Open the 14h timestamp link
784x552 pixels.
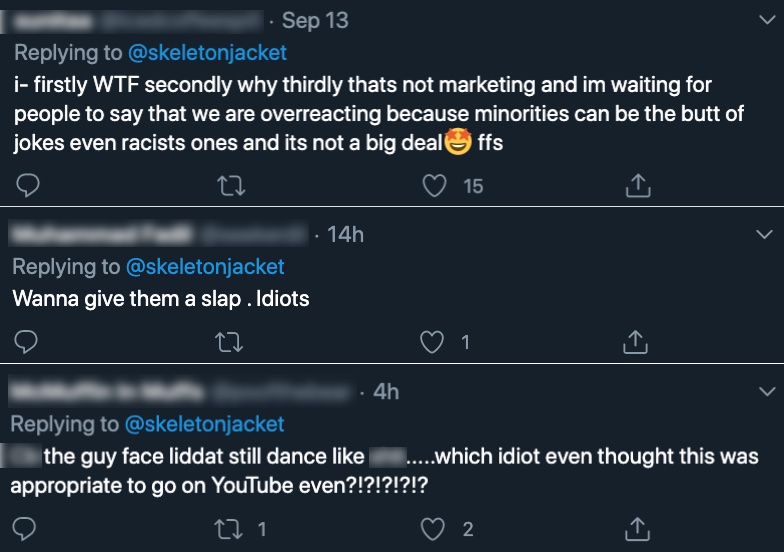(346, 234)
